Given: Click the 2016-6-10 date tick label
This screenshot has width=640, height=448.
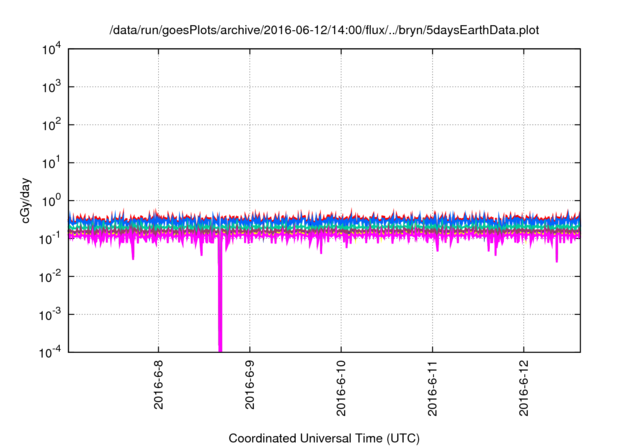Looking at the screenshot, I should click(341, 388).
